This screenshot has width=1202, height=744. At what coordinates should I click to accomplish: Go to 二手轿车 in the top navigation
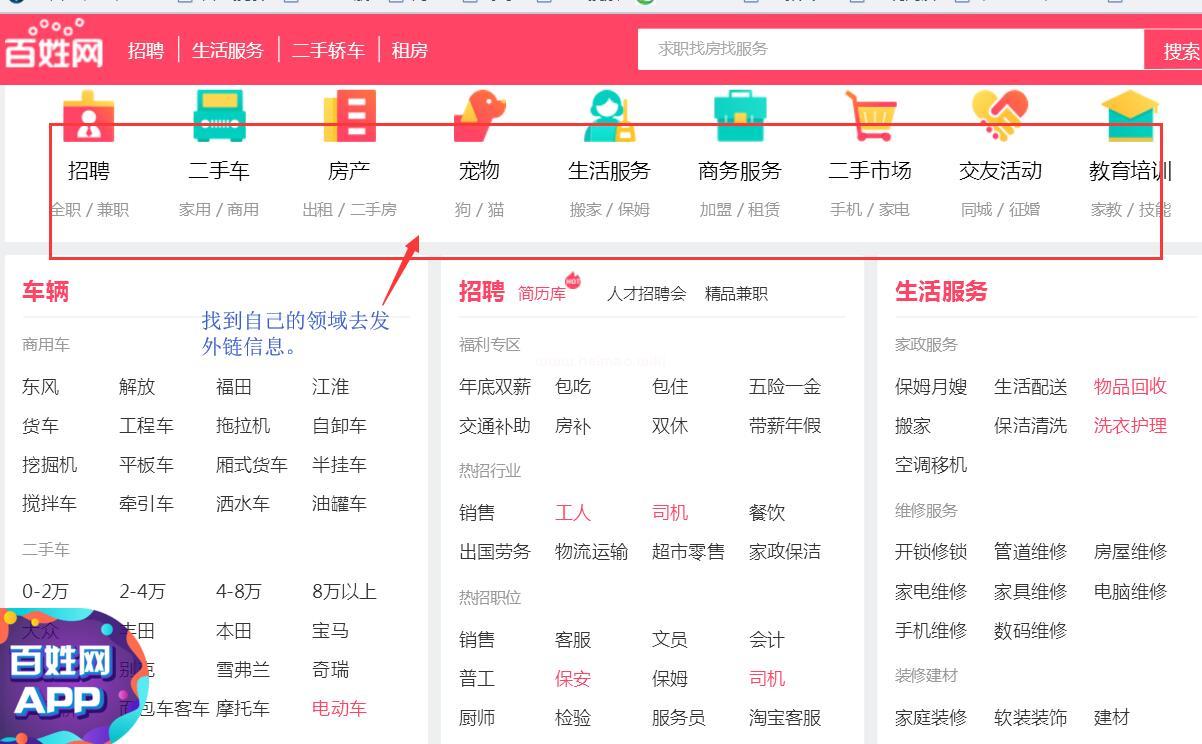327,51
